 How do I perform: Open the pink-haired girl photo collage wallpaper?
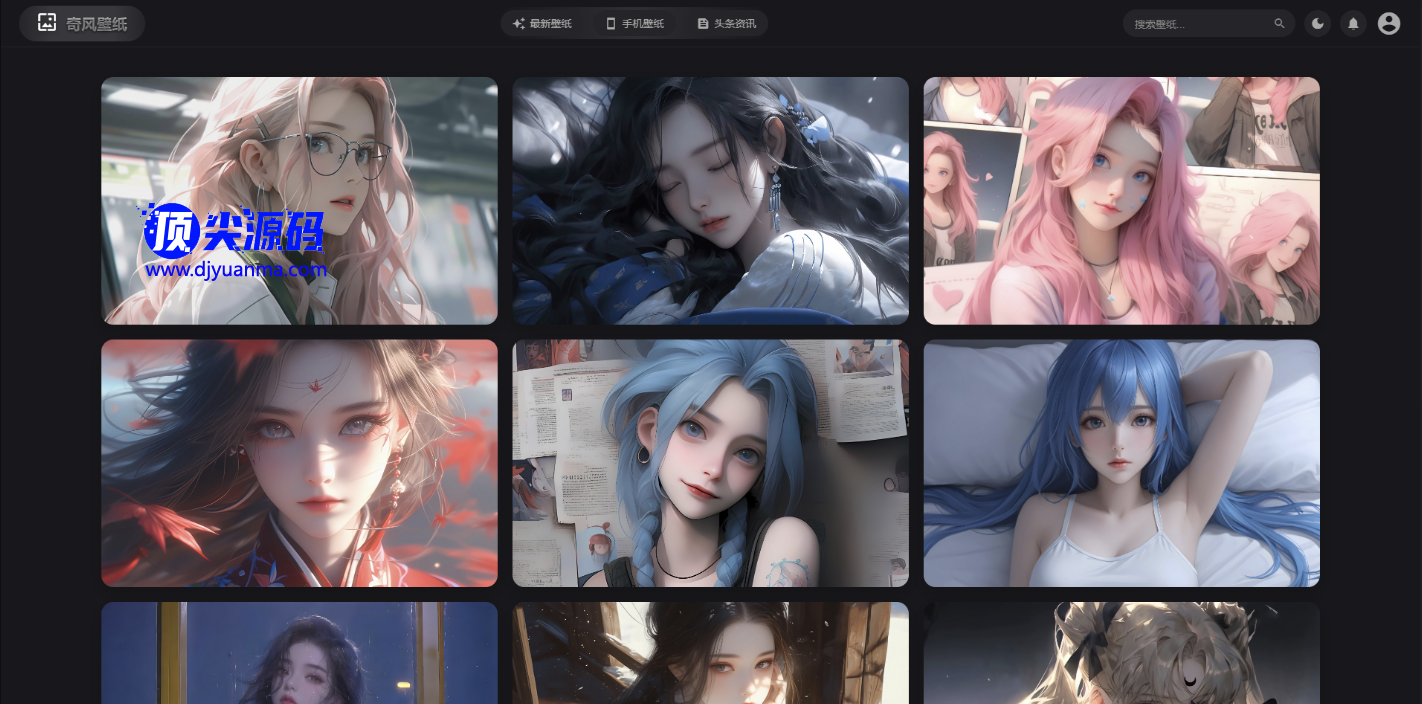click(x=1121, y=200)
